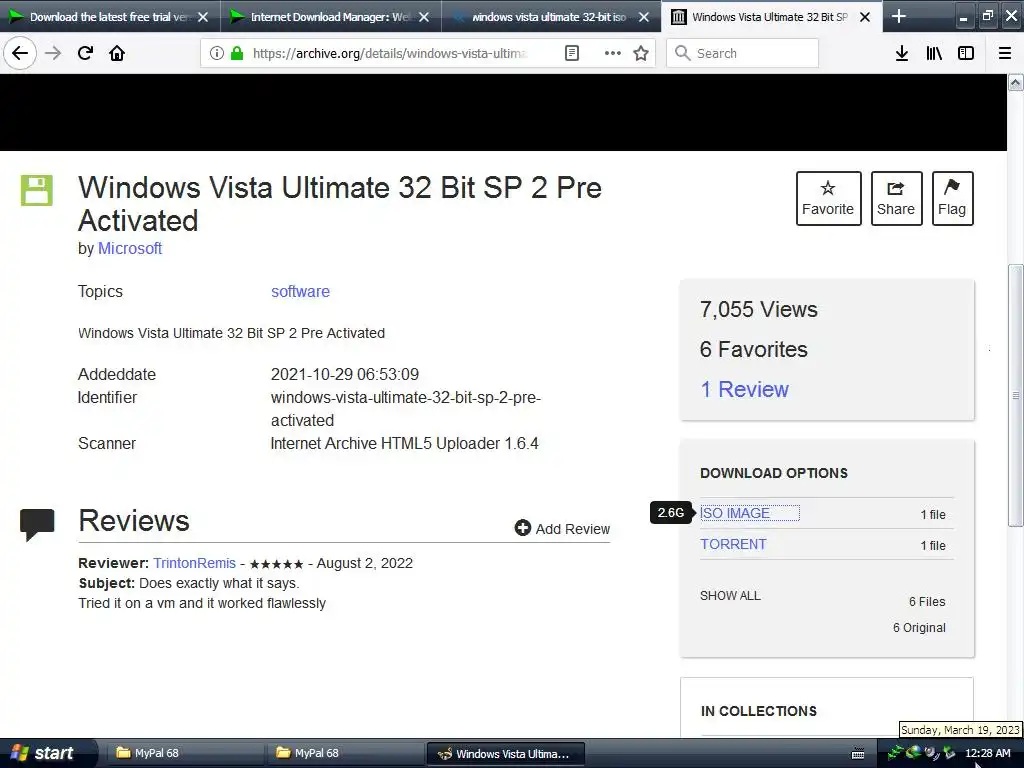Open the Microsoft creator link
1024x768 pixels.
point(130,248)
